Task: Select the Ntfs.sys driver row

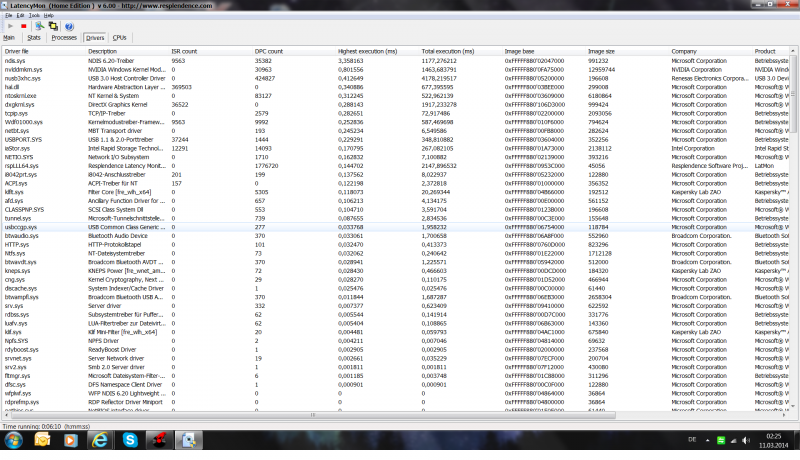Action: coord(395,253)
